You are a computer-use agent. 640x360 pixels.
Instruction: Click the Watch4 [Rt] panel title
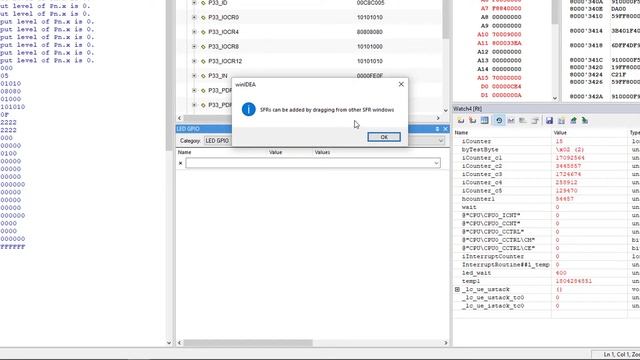467,109
